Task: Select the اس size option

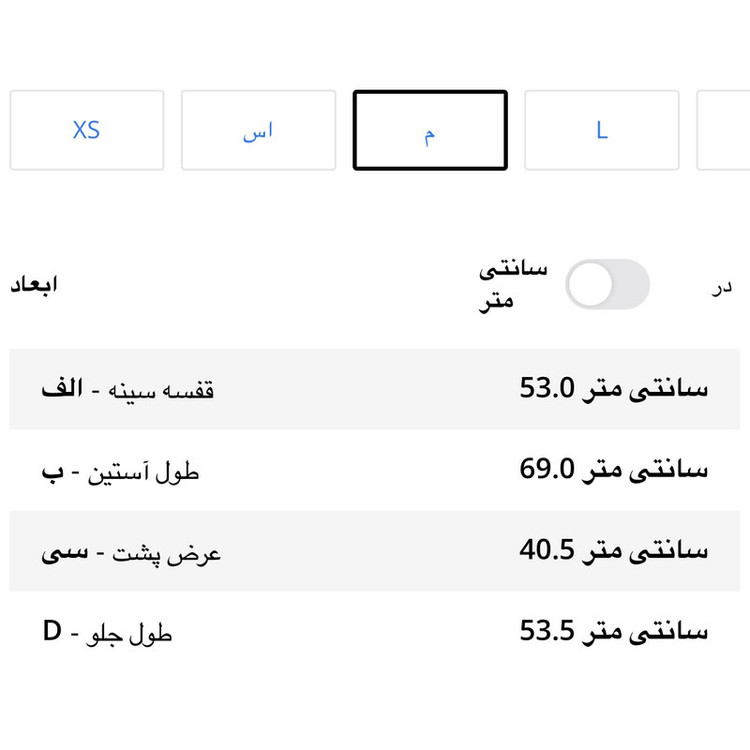Action: [x=258, y=131]
